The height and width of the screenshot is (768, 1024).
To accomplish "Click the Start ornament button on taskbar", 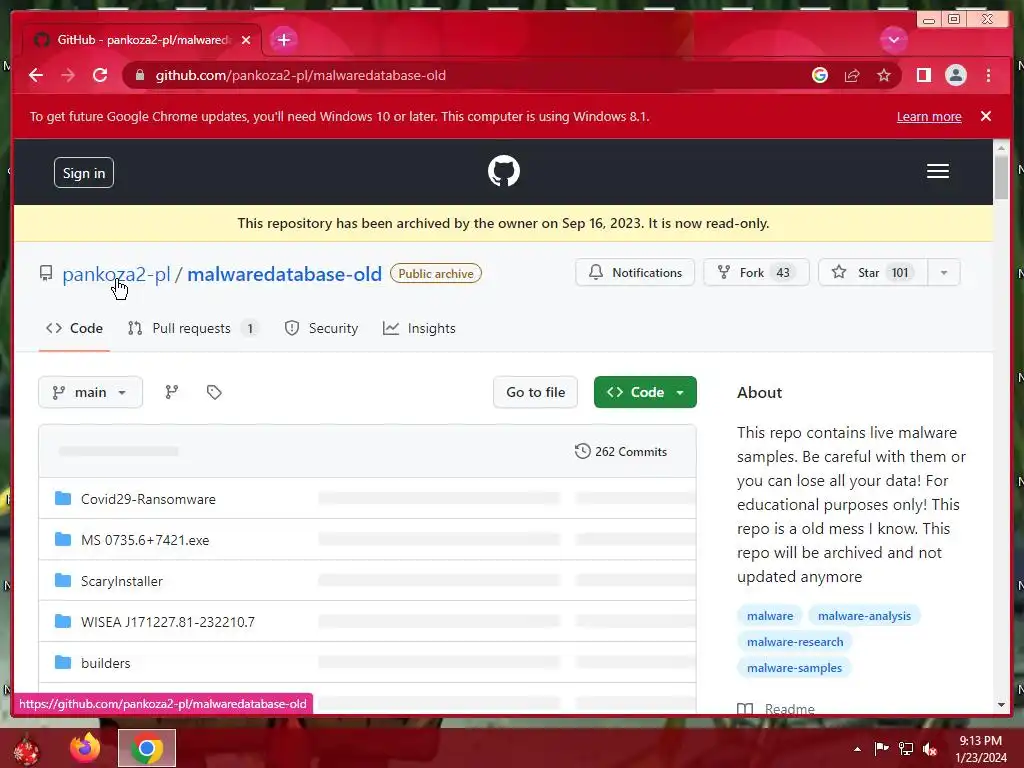I will click(x=27, y=749).
